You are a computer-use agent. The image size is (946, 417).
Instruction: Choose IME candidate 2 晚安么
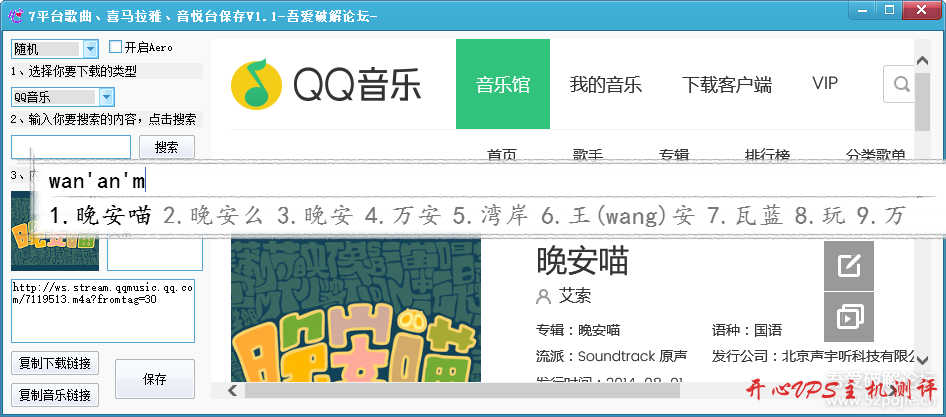click(x=214, y=215)
